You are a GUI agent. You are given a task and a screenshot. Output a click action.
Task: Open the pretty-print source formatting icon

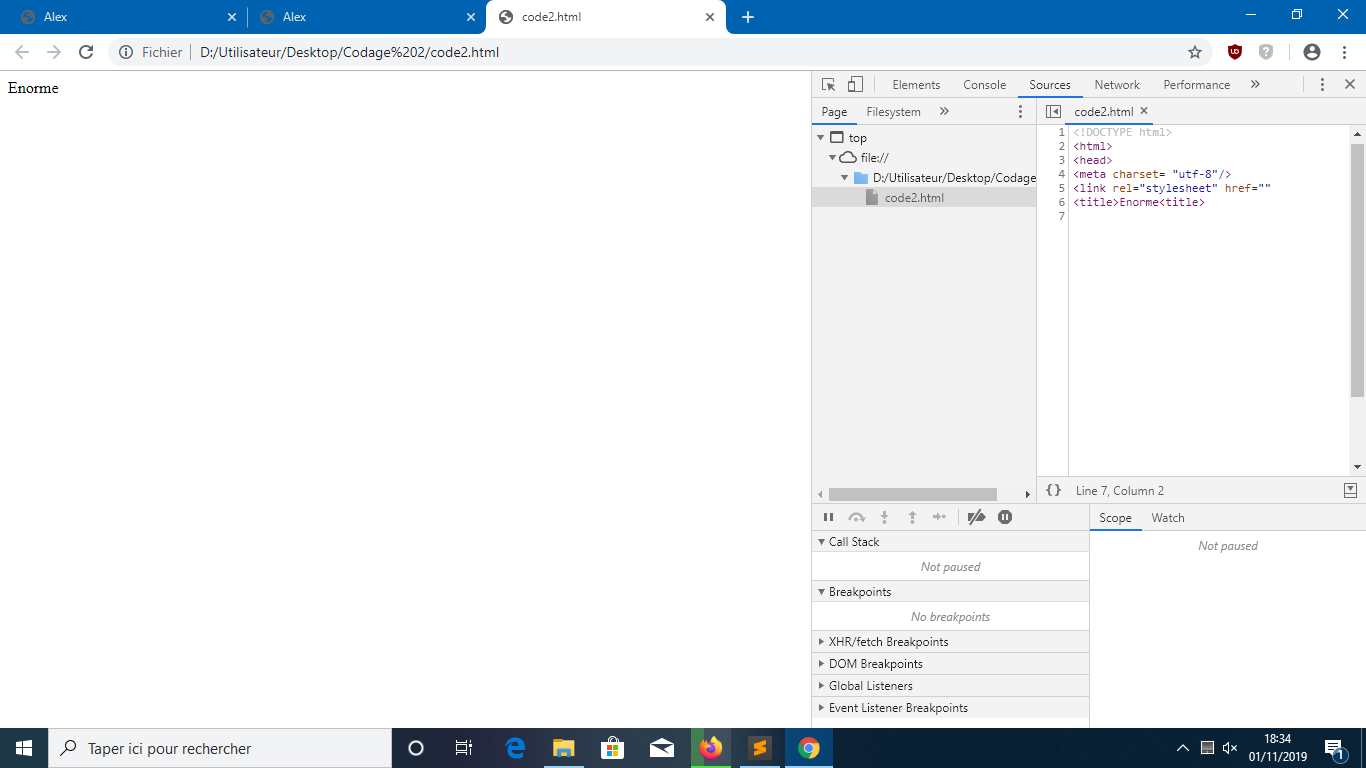point(1053,490)
